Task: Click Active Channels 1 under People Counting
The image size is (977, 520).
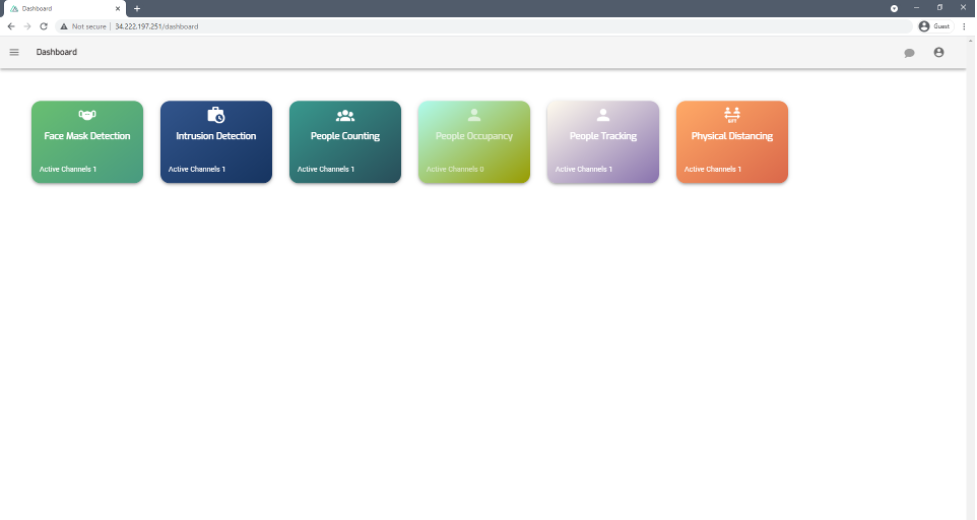Action: coord(326,169)
